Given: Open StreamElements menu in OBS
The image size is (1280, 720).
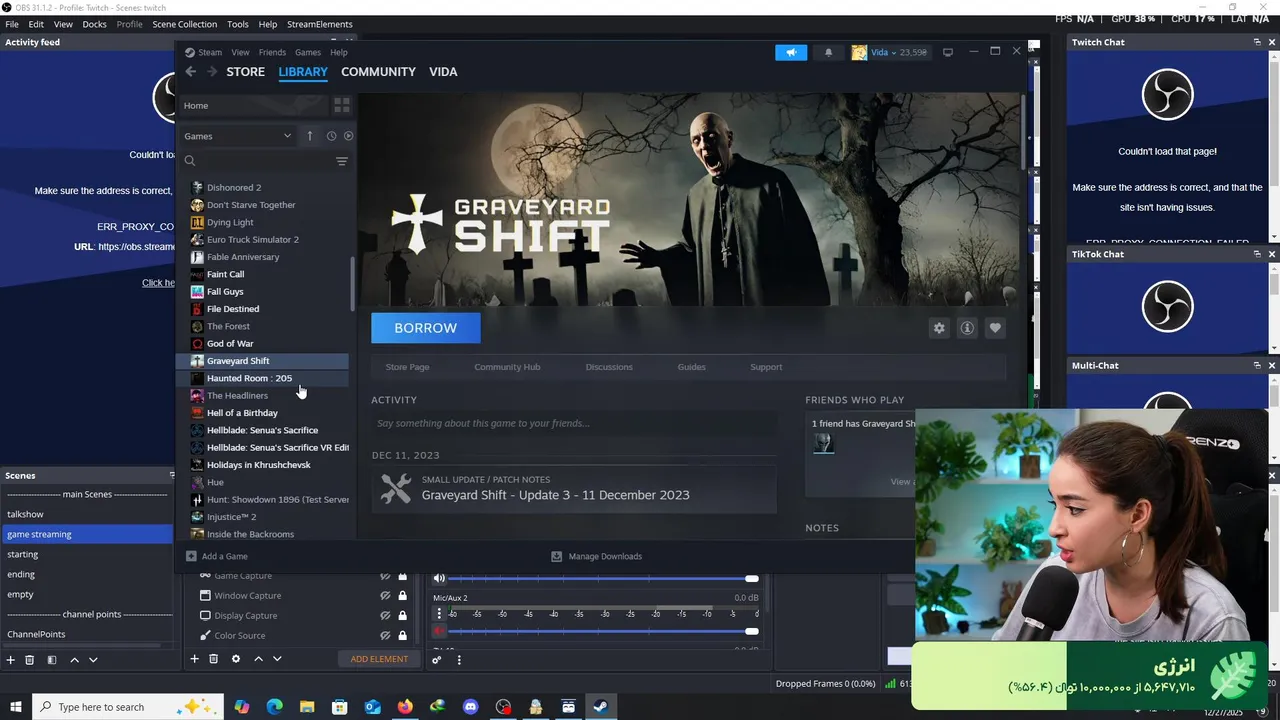Looking at the screenshot, I should tap(320, 24).
